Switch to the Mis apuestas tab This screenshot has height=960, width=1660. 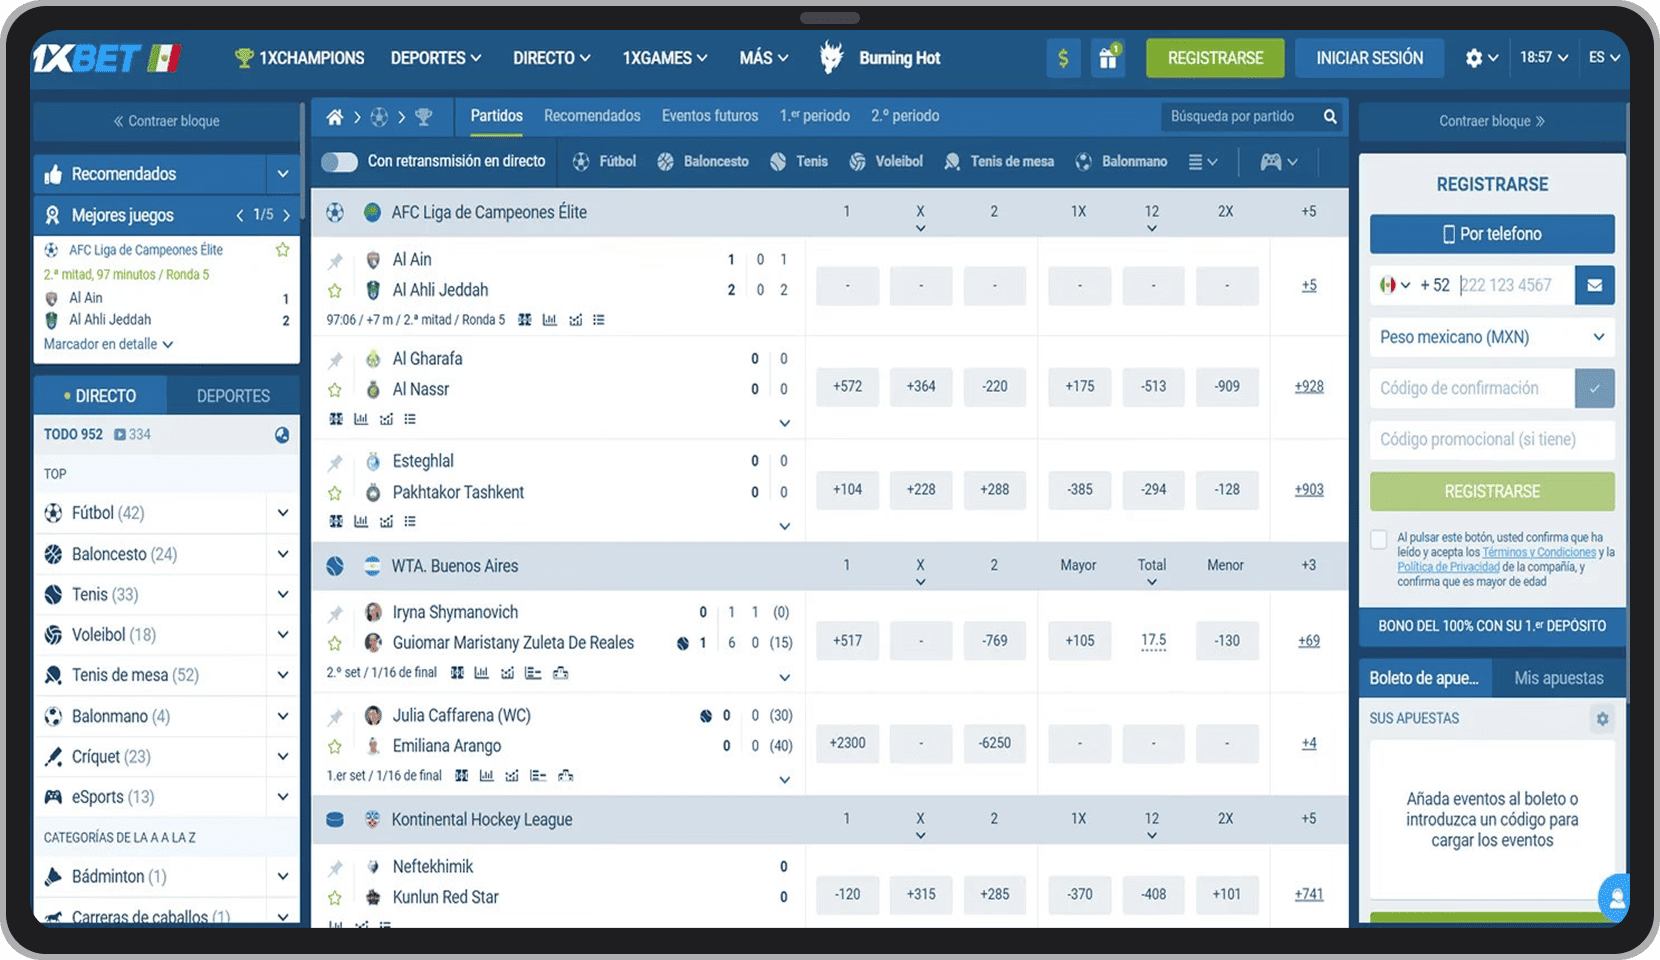(x=1558, y=678)
